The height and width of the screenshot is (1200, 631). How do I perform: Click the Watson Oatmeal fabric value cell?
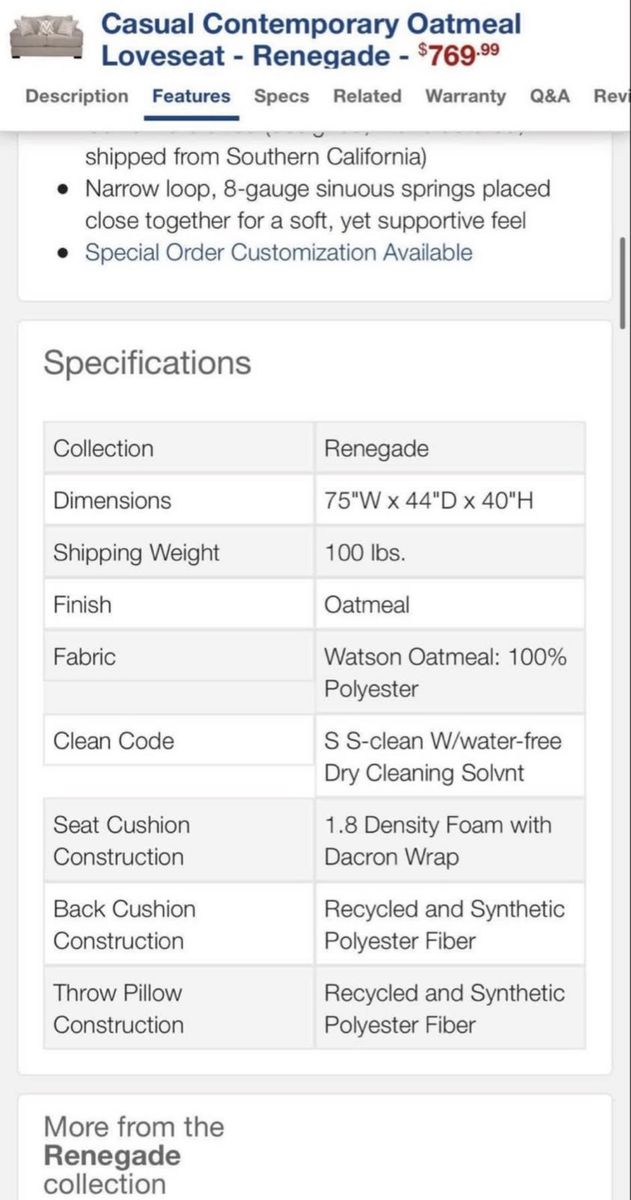[450, 672]
